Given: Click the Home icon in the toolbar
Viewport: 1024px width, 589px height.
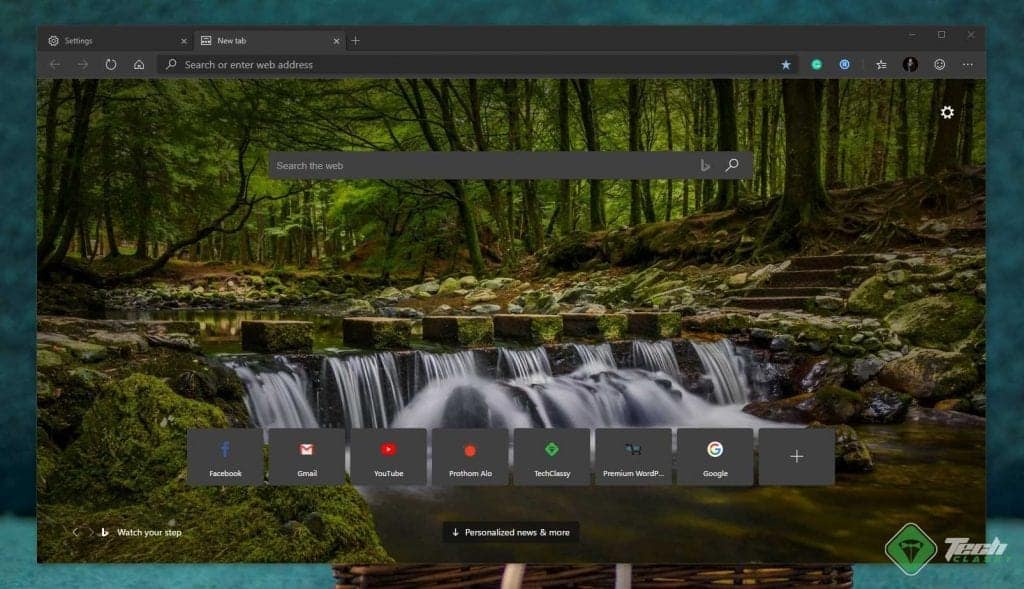Looking at the screenshot, I should [138, 64].
